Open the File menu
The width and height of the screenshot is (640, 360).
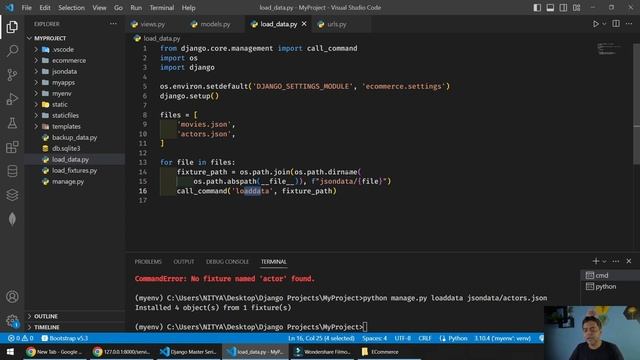click(x=27, y=8)
